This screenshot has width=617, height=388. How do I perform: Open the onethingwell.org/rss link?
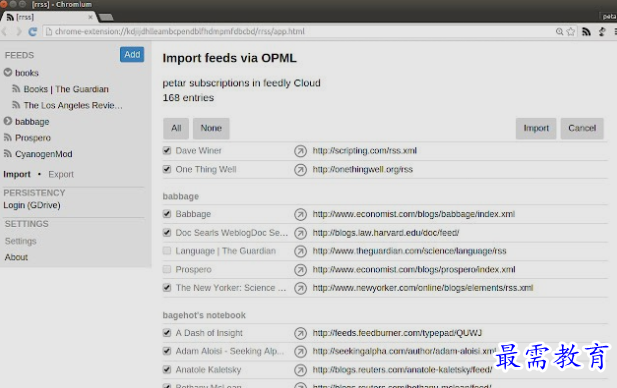[x=363, y=169]
